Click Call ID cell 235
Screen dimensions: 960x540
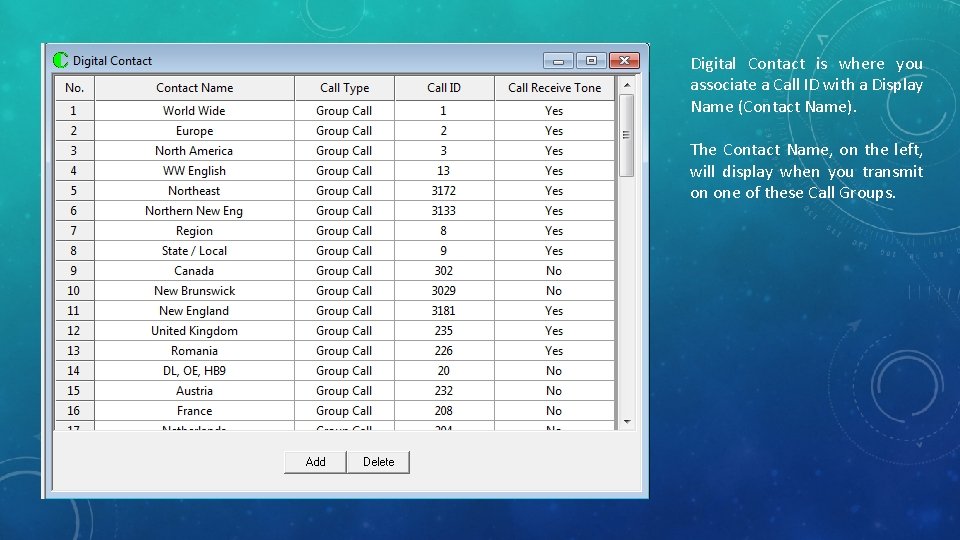pyautogui.click(x=444, y=331)
